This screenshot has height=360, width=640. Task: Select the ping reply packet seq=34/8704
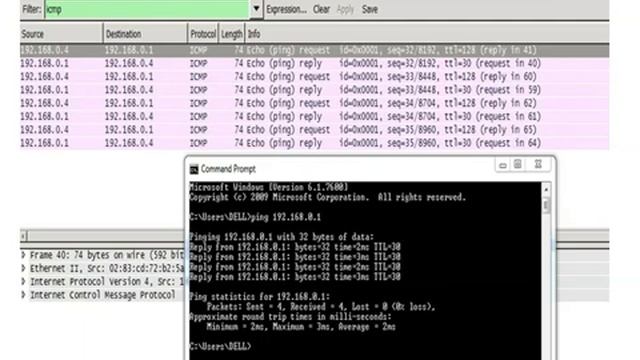(x=314, y=116)
